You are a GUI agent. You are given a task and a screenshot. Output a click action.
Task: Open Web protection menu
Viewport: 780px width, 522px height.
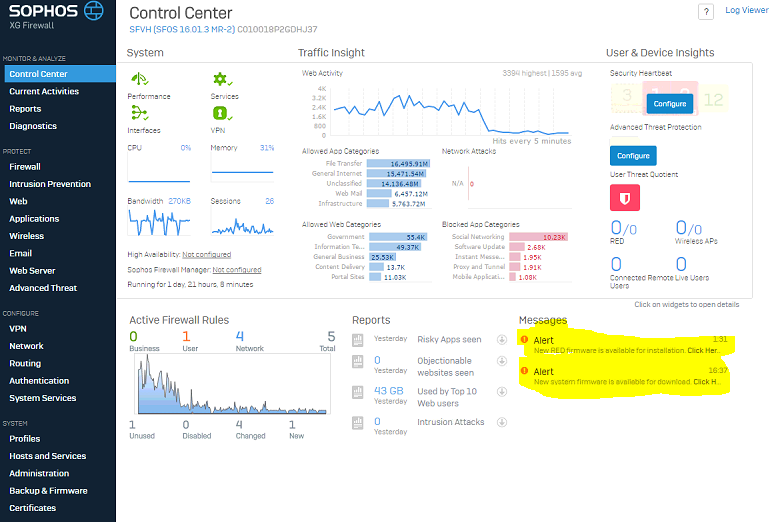18,201
